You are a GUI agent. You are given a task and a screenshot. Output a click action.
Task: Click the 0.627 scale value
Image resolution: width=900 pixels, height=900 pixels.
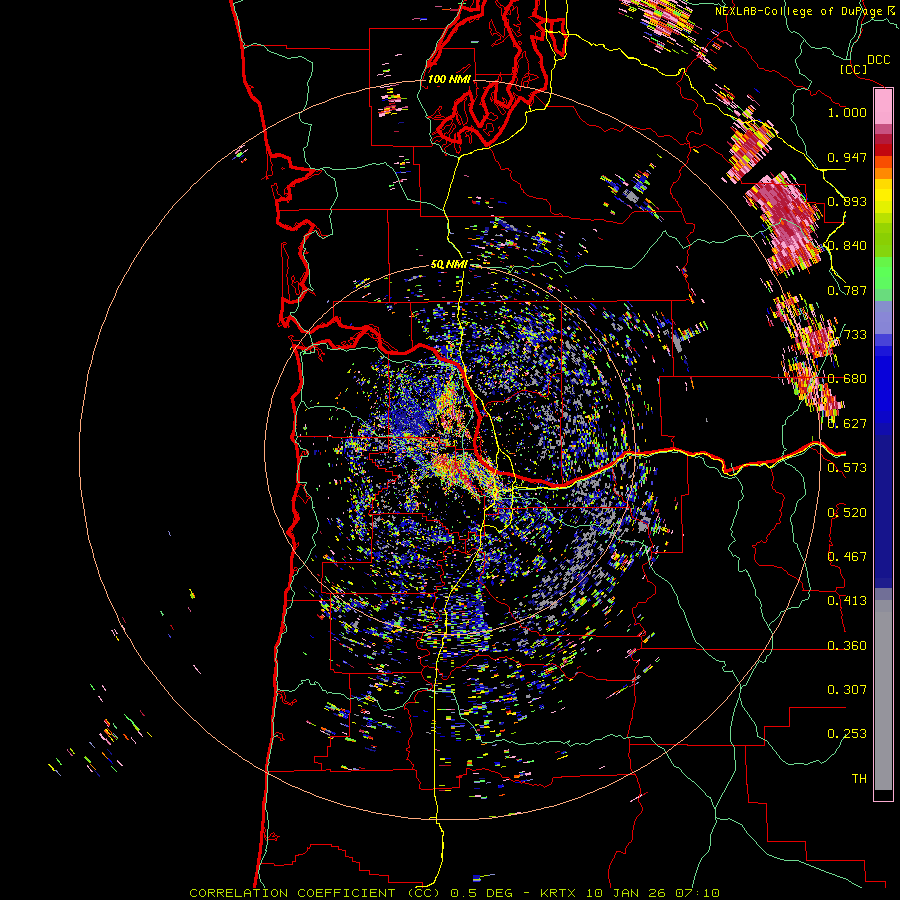pyautogui.click(x=847, y=423)
